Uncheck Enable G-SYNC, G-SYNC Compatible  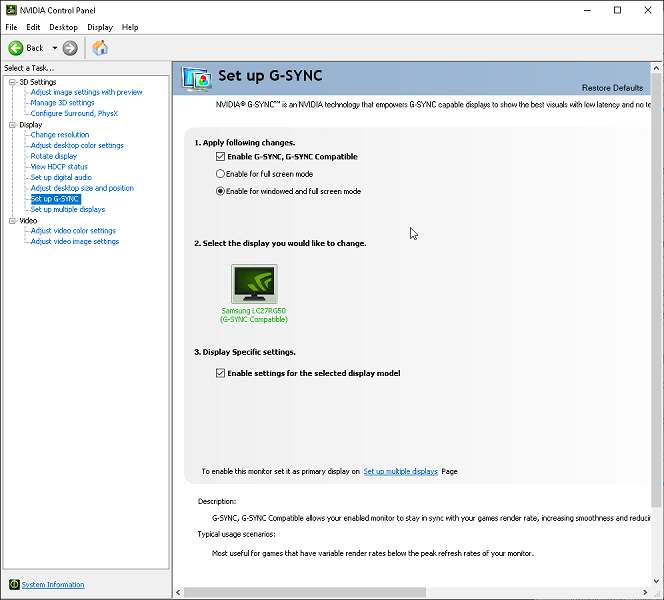(220, 157)
